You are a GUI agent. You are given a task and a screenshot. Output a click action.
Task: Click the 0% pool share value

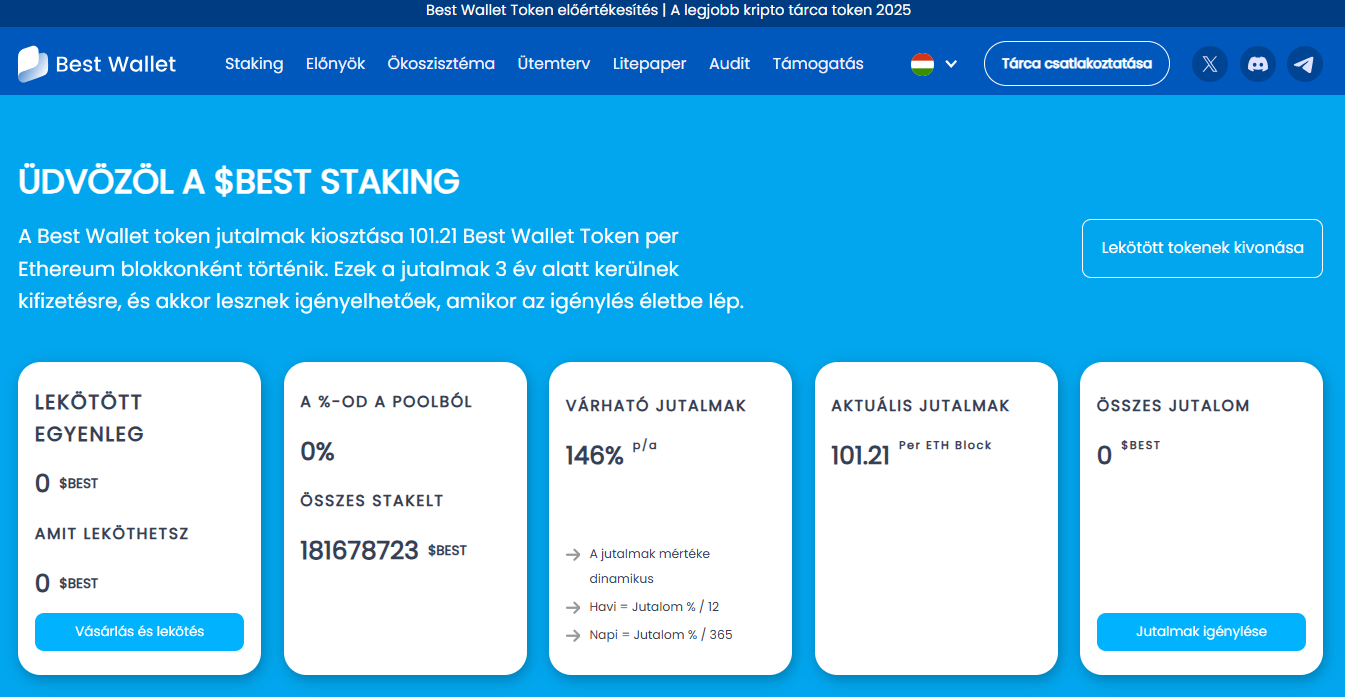point(318,452)
